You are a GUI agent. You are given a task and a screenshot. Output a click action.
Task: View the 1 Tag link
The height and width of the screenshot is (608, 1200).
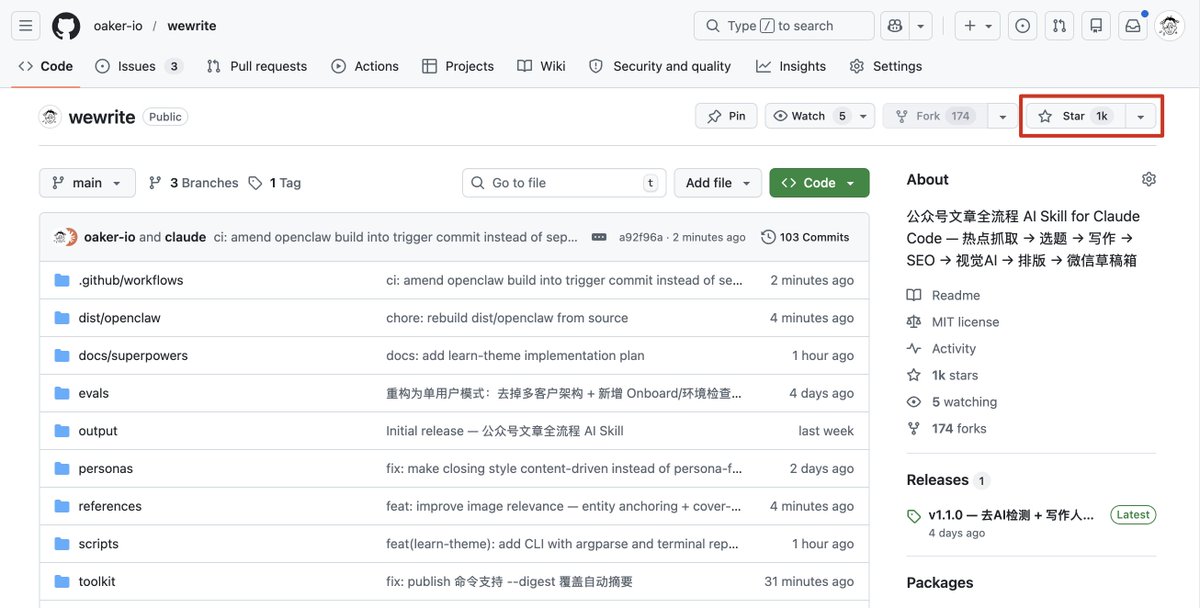coord(275,183)
